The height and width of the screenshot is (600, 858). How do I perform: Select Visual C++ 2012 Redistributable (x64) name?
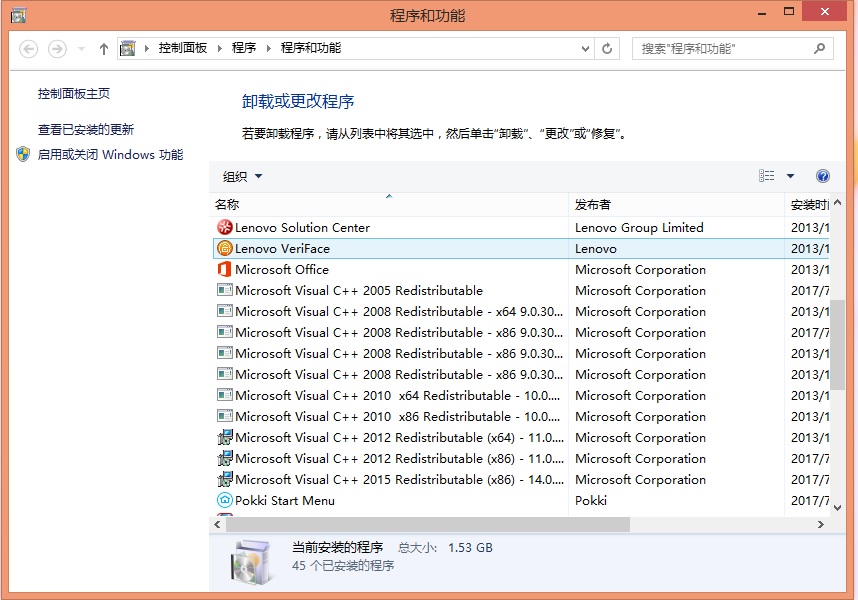click(399, 438)
